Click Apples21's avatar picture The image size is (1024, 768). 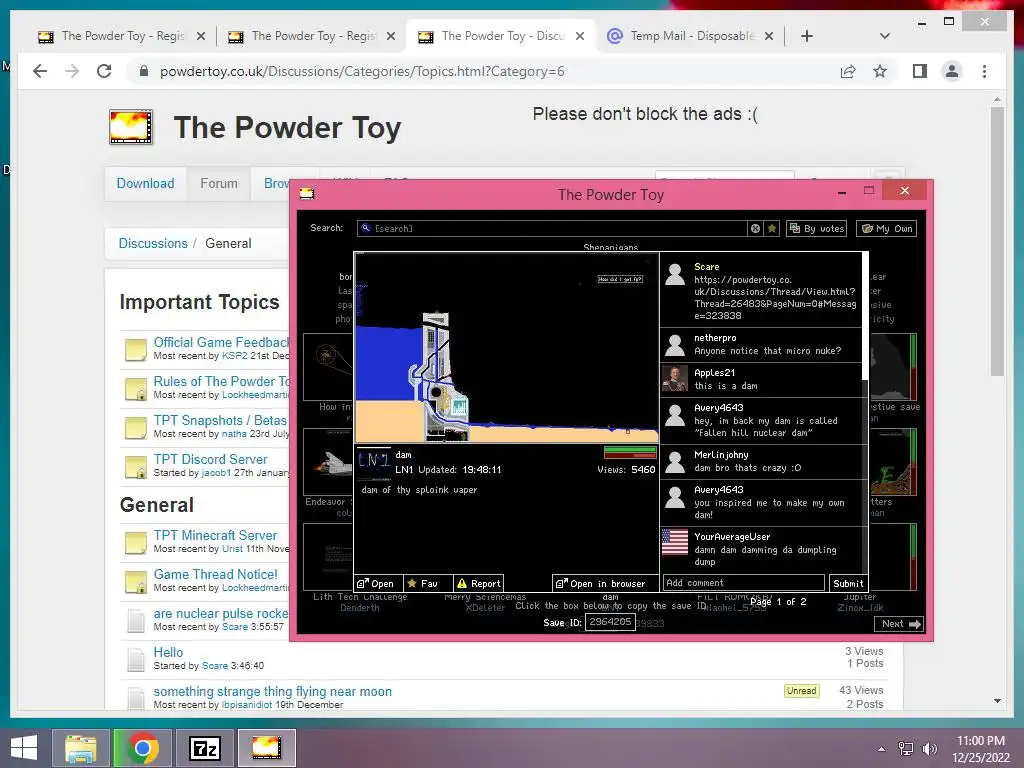pyautogui.click(x=675, y=378)
